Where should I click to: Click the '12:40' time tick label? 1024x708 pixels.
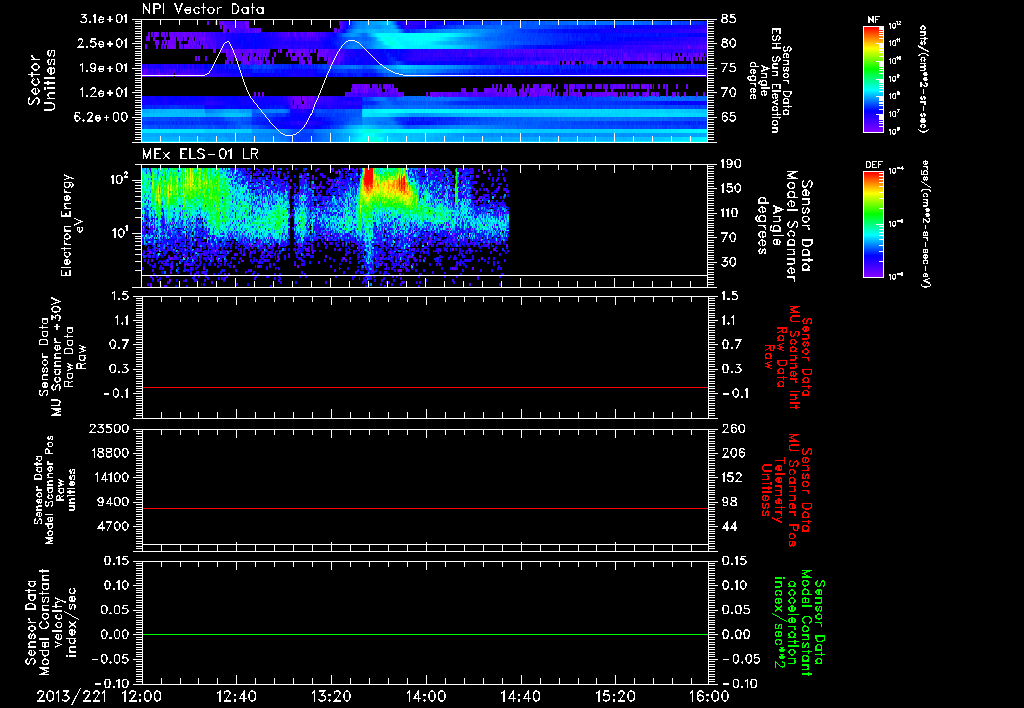click(236, 696)
